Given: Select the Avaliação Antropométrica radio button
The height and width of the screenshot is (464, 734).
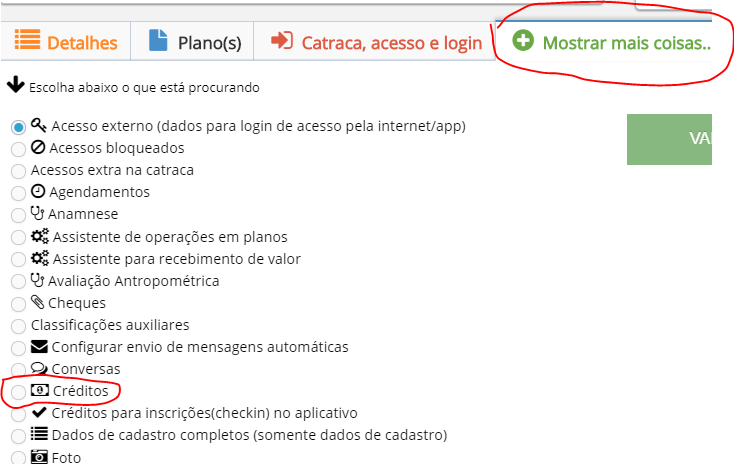Looking at the screenshot, I should coord(18,281).
